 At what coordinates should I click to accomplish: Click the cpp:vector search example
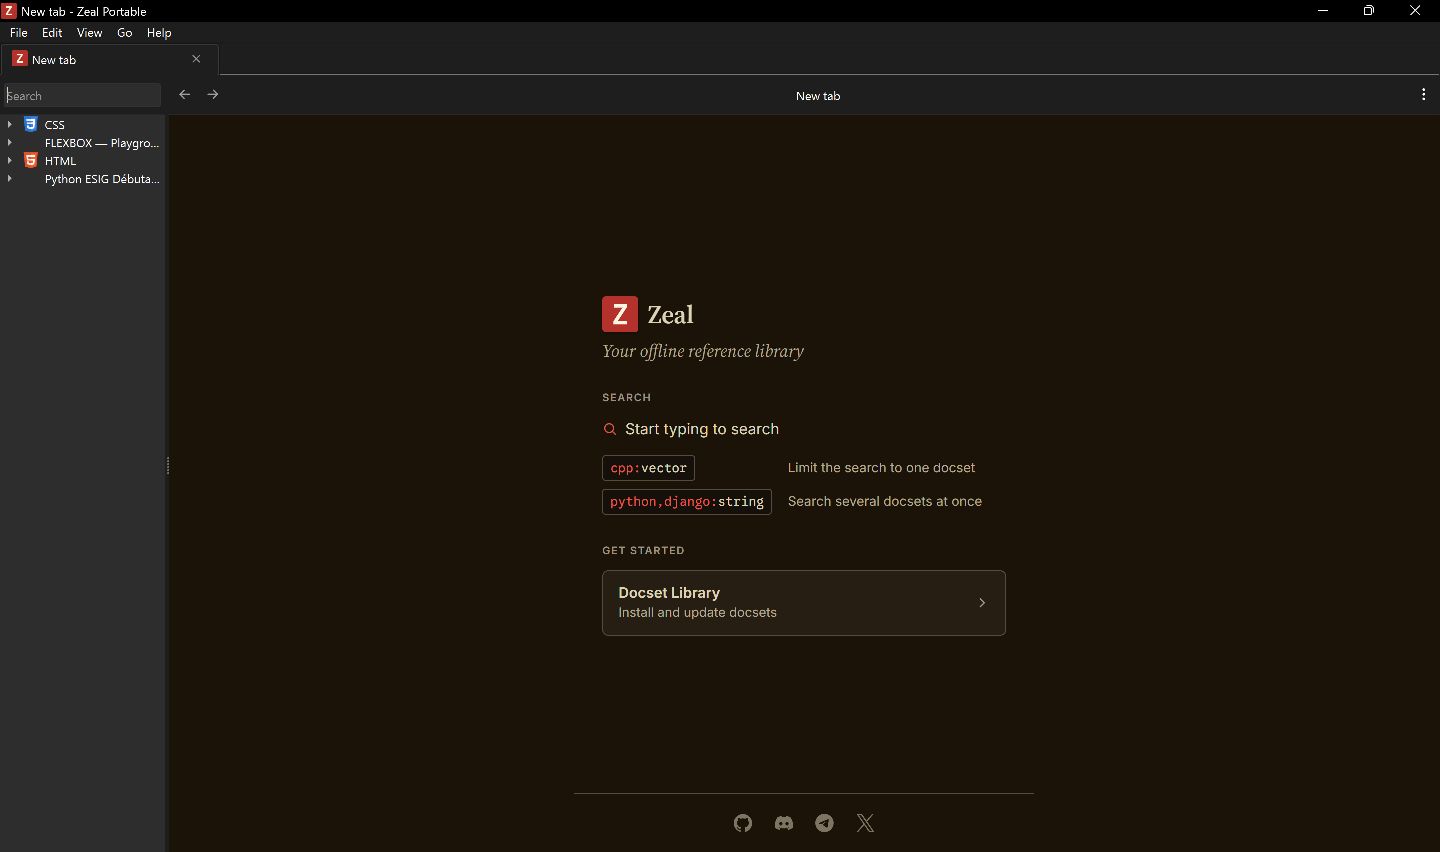click(648, 468)
